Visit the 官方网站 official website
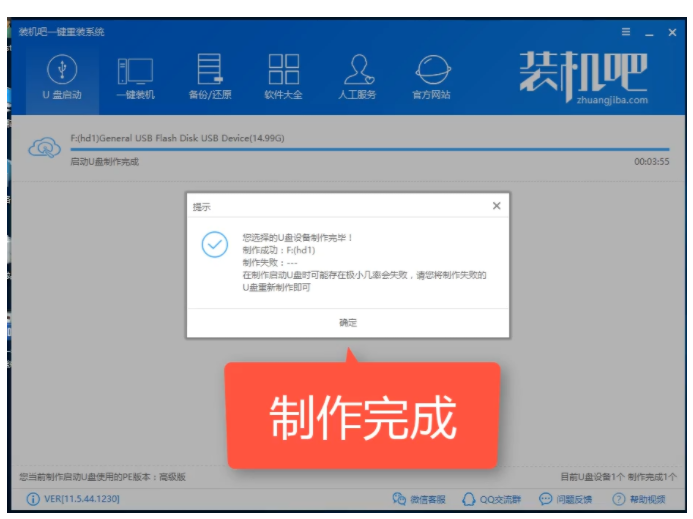Viewport: 693px width, 519px height. [x=431, y=77]
